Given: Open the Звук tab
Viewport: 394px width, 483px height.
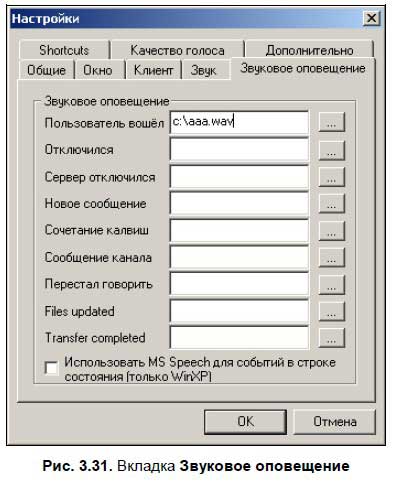Looking at the screenshot, I should coord(203,70).
